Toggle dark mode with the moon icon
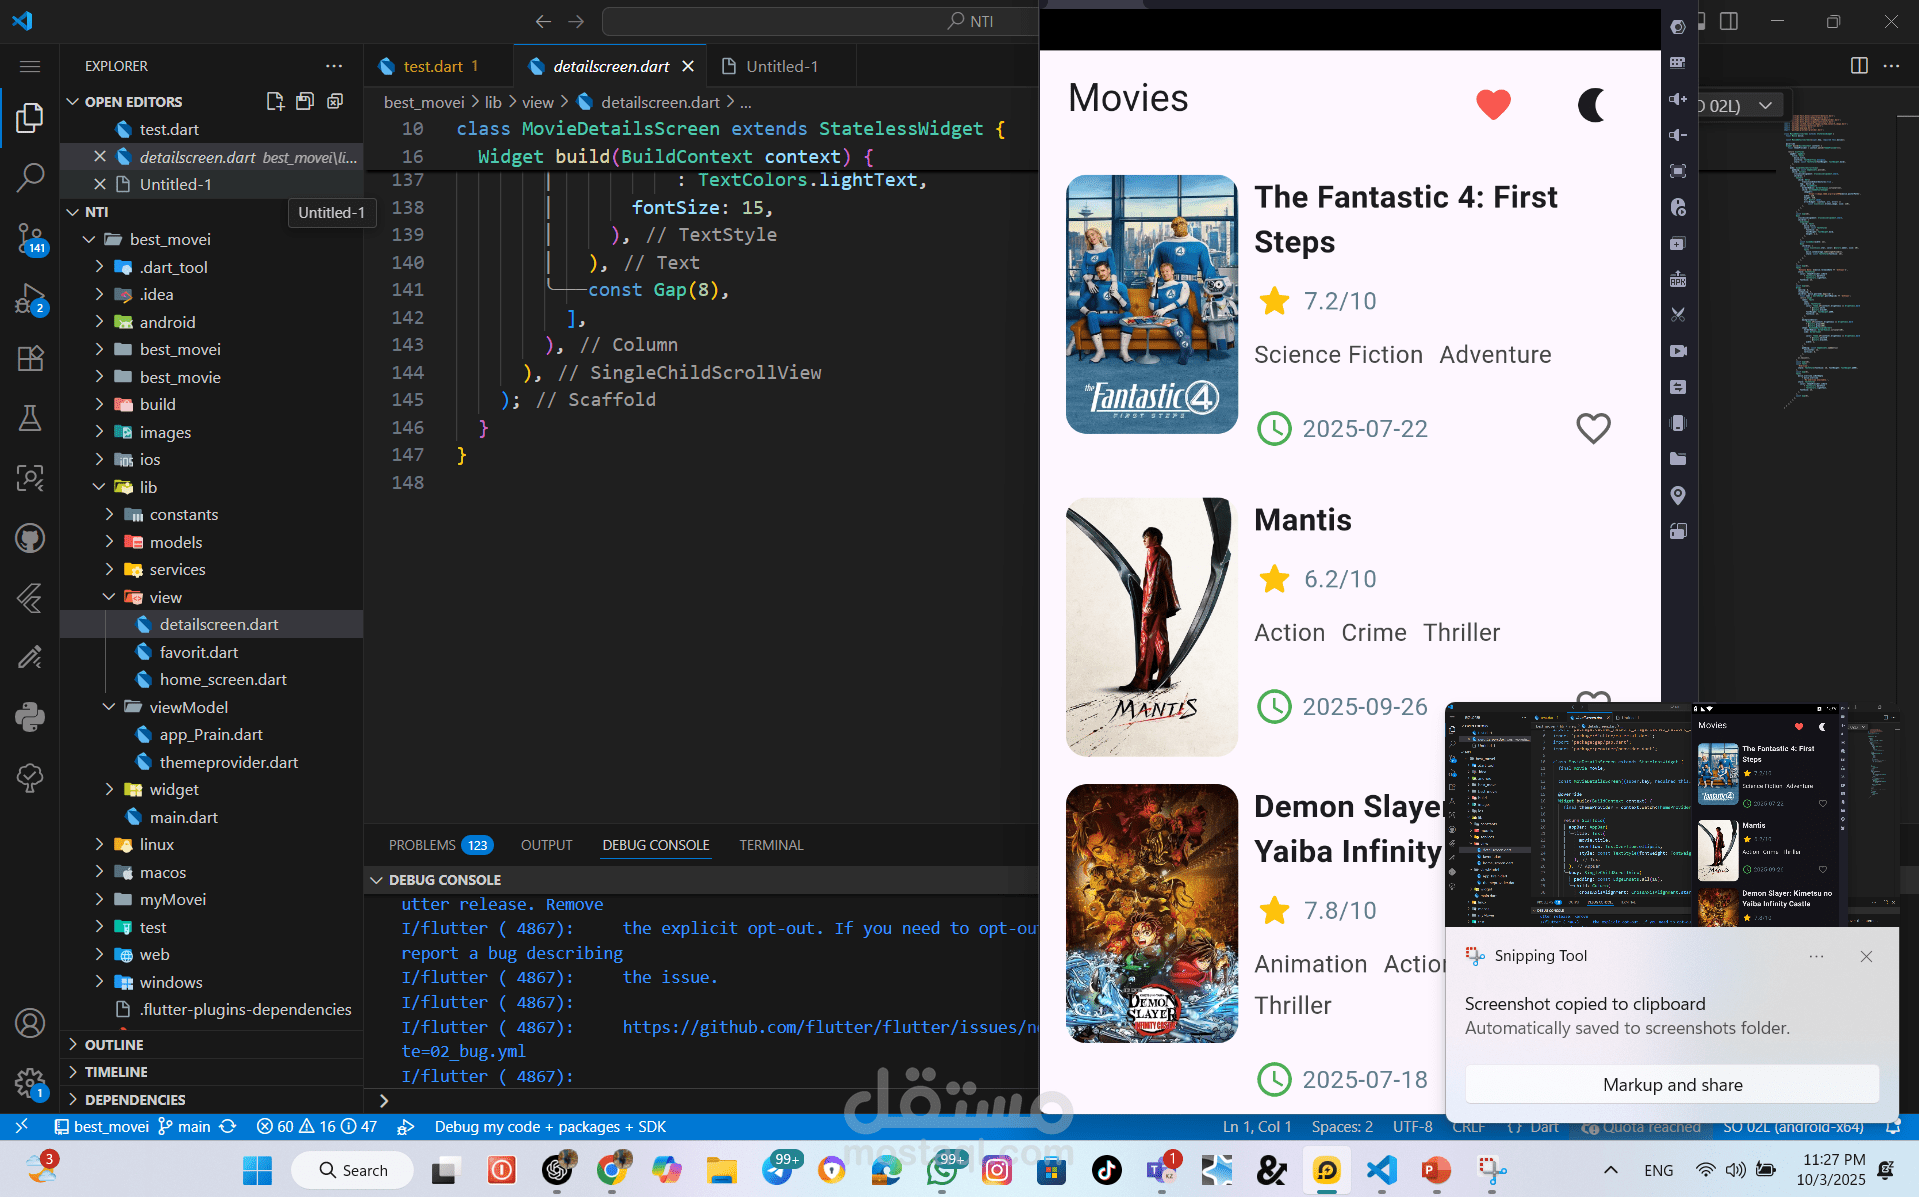Image resolution: width=1919 pixels, height=1197 pixels. (x=1591, y=104)
